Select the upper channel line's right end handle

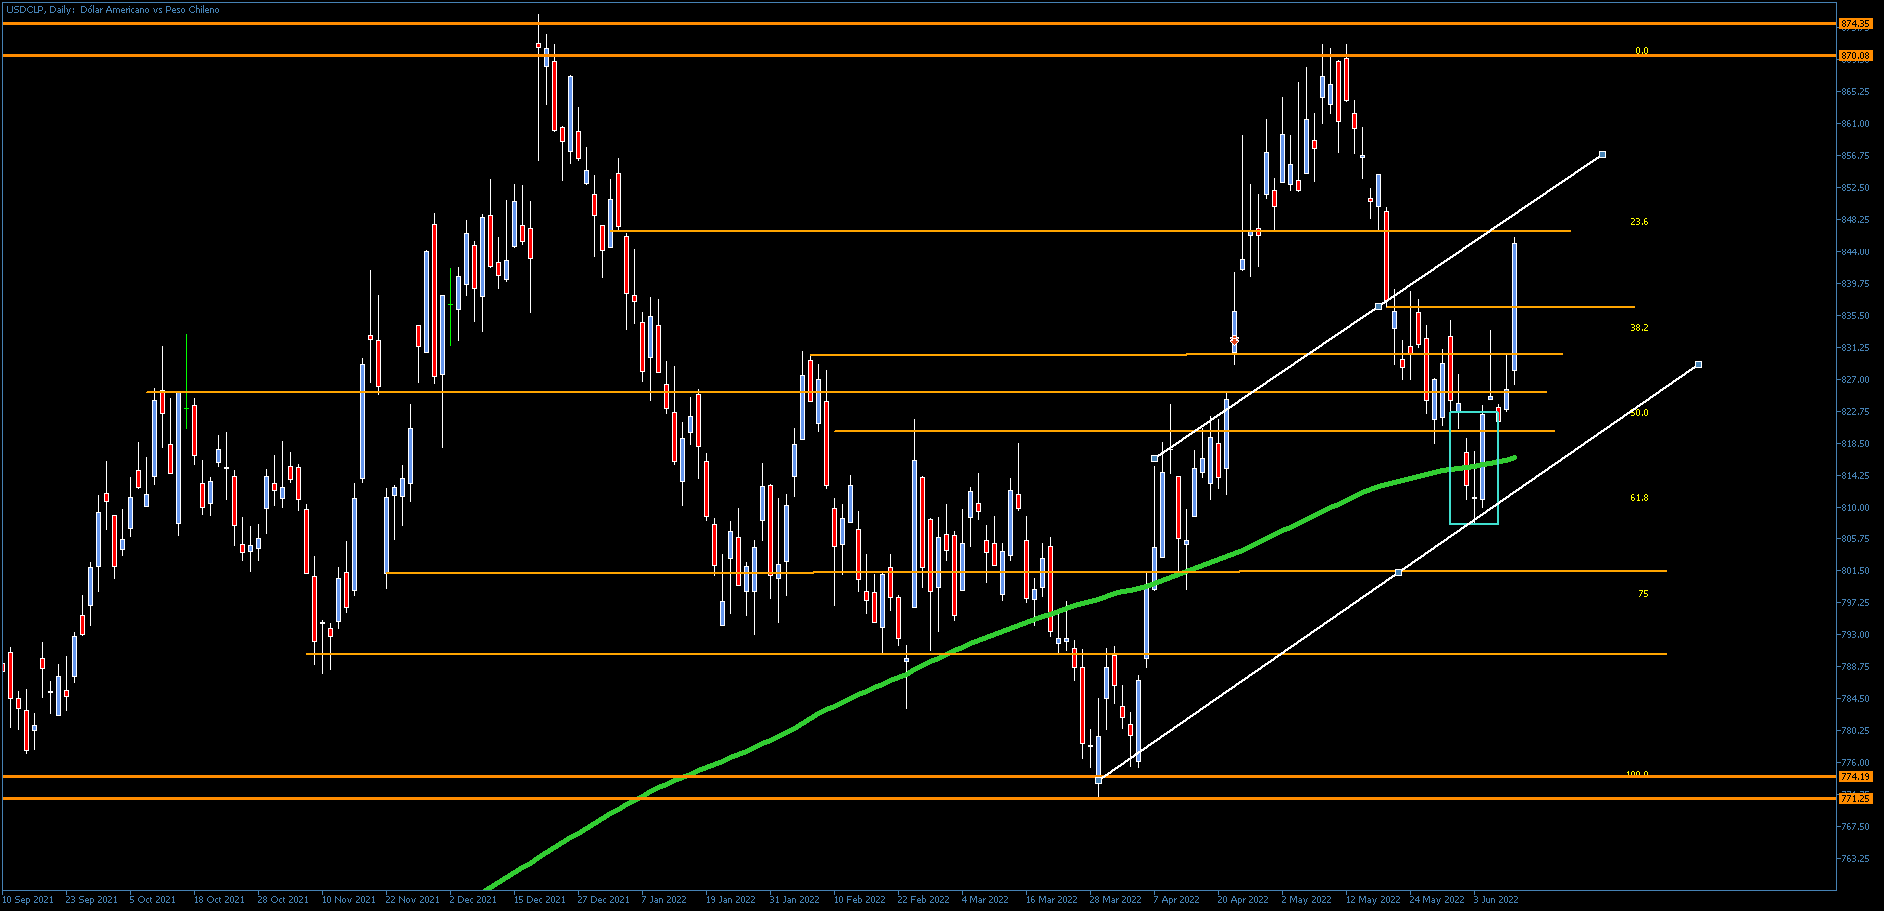1602,154
